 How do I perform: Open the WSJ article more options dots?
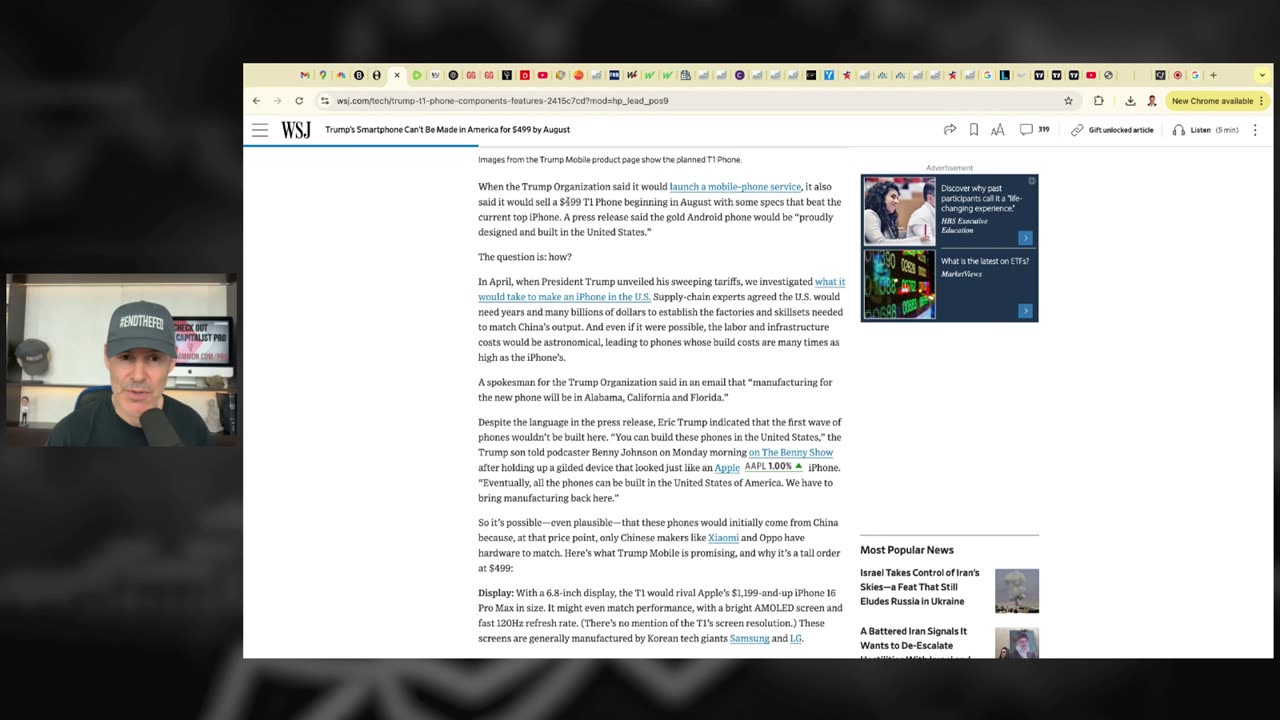(1255, 130)
